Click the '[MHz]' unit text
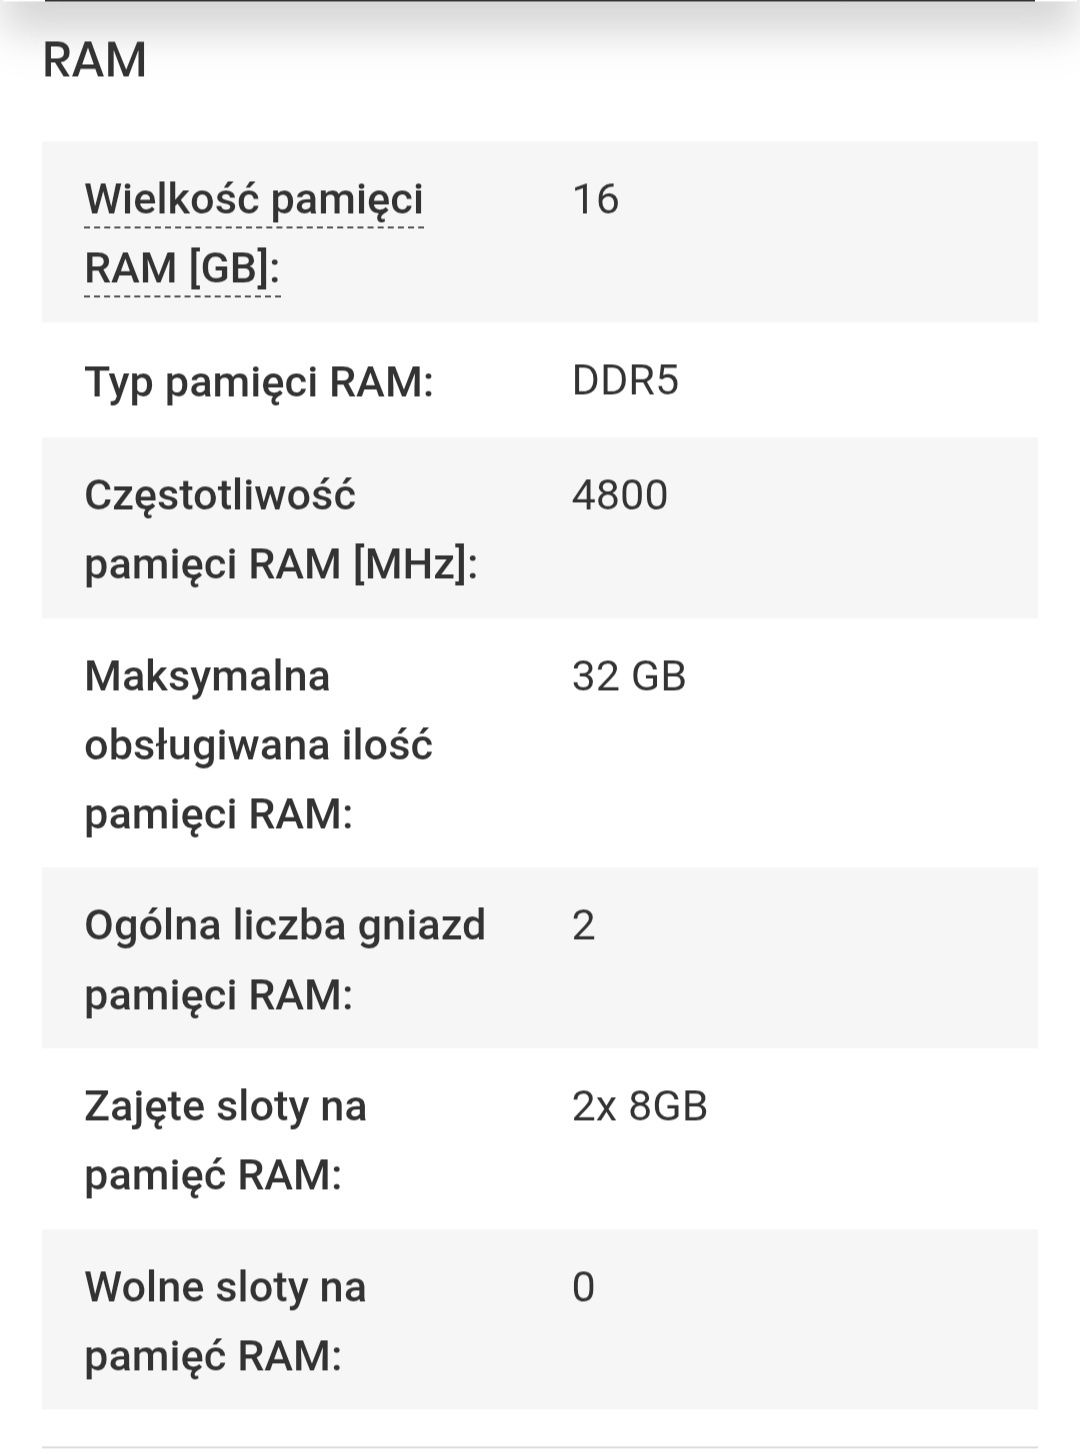Viewport: 1080px width, 1454px height. click(x=410, y=564)
